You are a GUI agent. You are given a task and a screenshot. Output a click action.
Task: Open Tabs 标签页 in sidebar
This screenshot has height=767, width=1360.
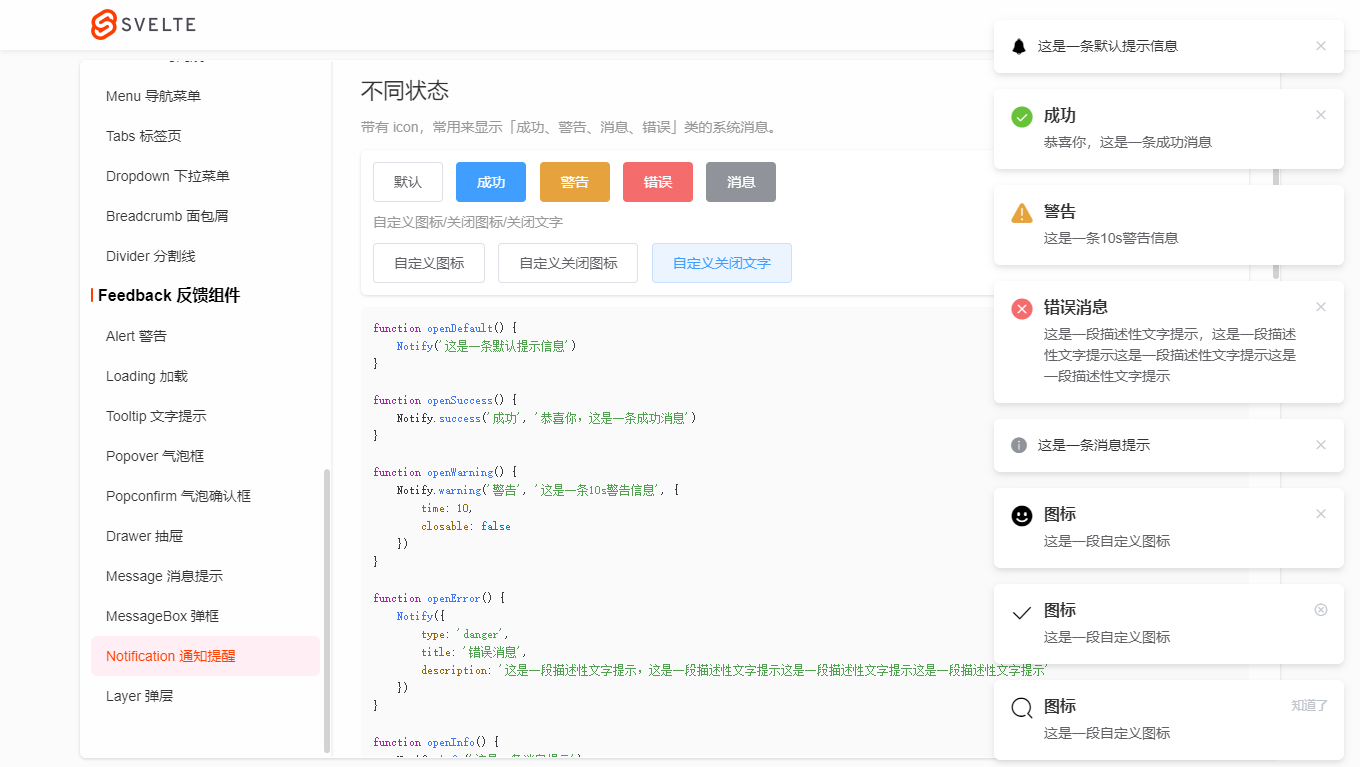[x=144, y=136]
